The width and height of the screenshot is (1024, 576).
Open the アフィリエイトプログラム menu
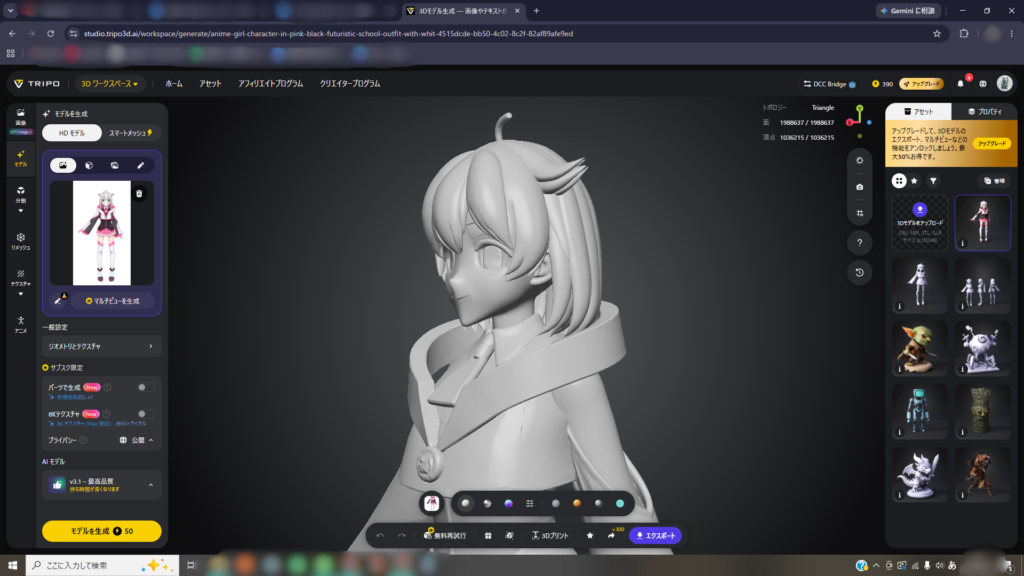(270, 84)
